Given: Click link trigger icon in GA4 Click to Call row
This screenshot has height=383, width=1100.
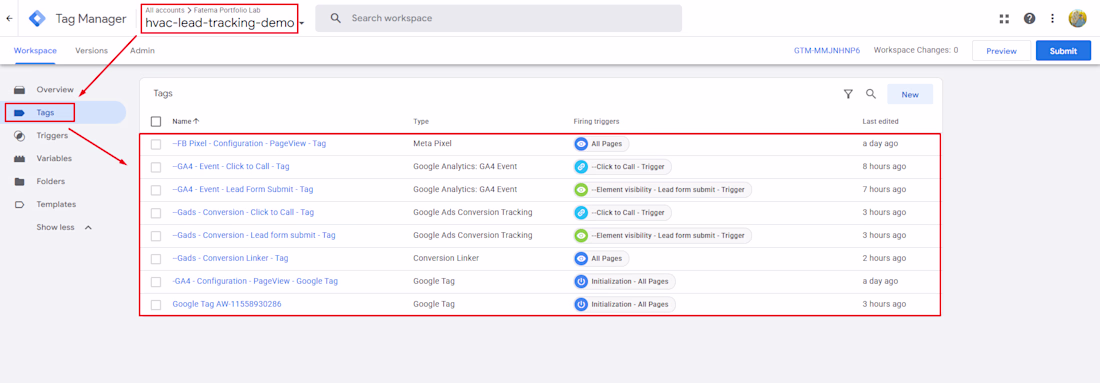Looking at the screenshot, I should (581, 167).
